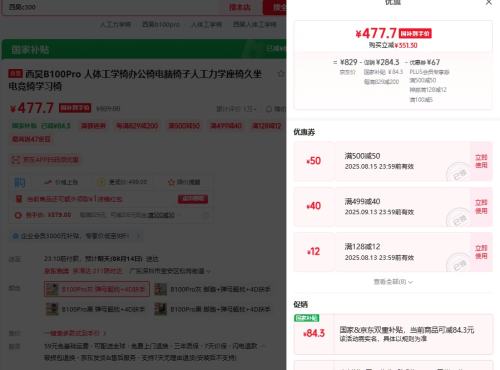Click the 促销 section heading
The width and height of the screenshot is (500, 370).
[301, 304]
